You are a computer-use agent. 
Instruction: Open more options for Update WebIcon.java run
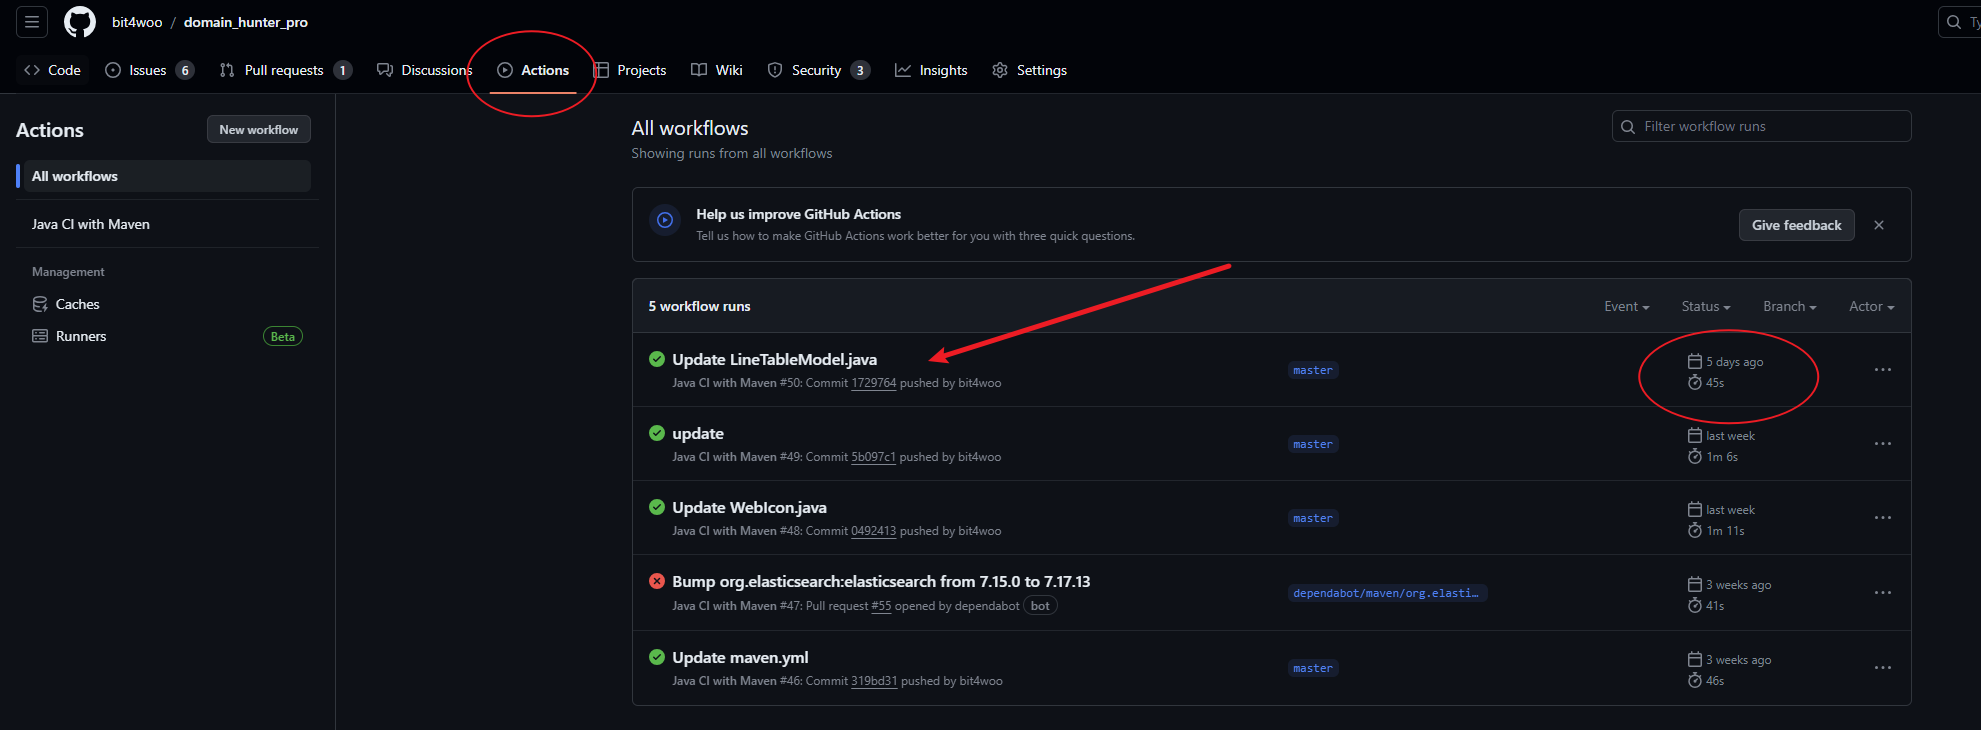[1883, 518]
